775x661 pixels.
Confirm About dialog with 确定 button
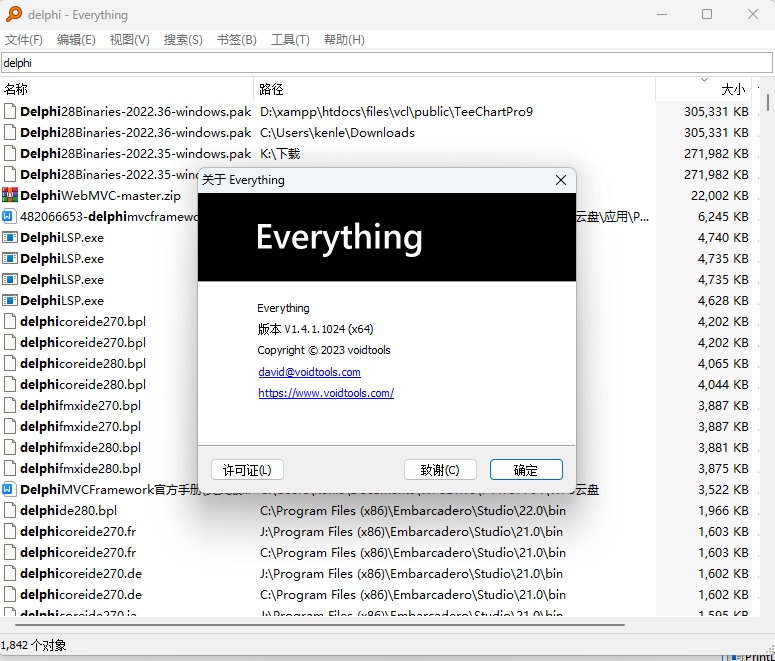(526, 470)
